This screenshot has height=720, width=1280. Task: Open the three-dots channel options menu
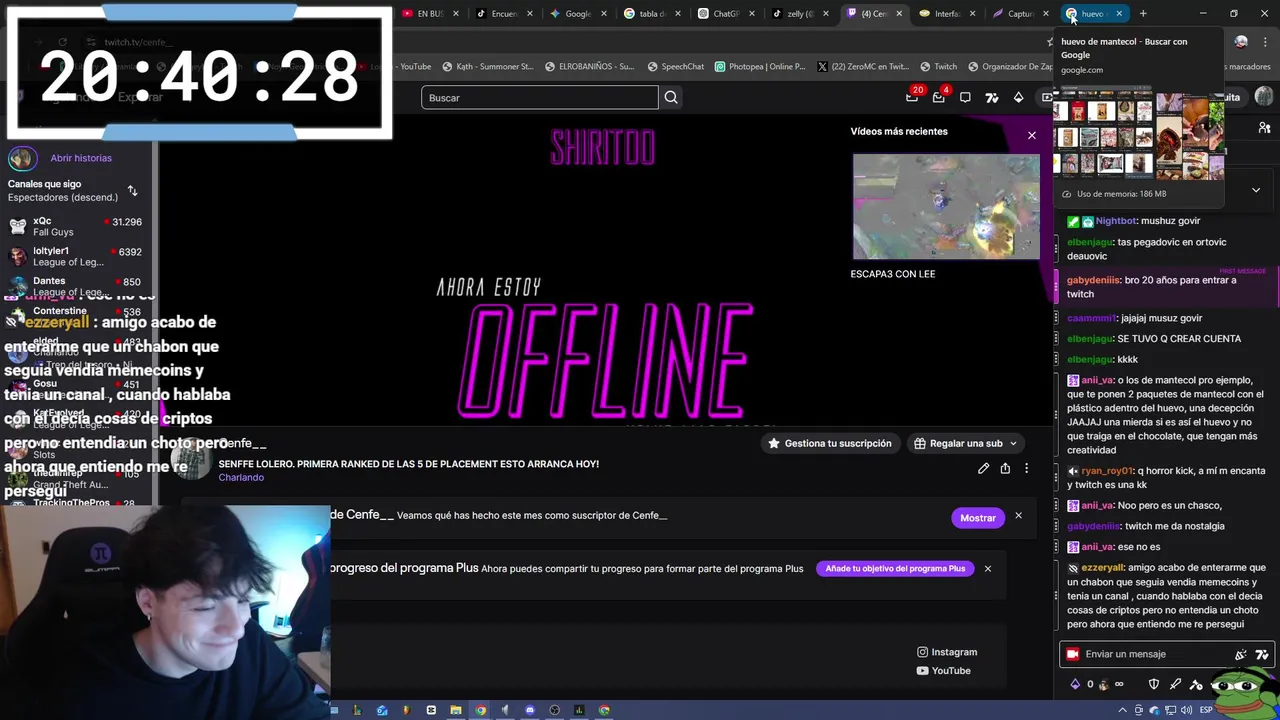(1026, 468)
